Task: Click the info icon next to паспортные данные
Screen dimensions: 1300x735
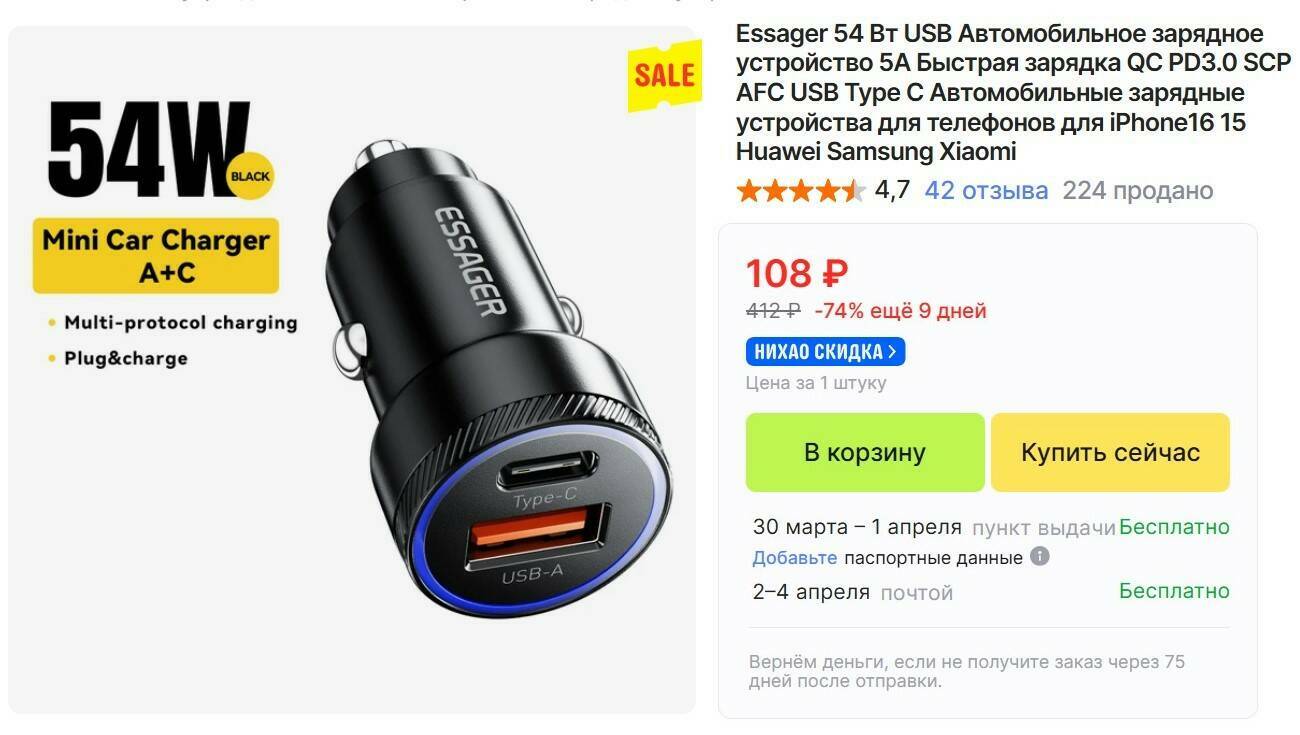Action: [x=1040, y=556]
